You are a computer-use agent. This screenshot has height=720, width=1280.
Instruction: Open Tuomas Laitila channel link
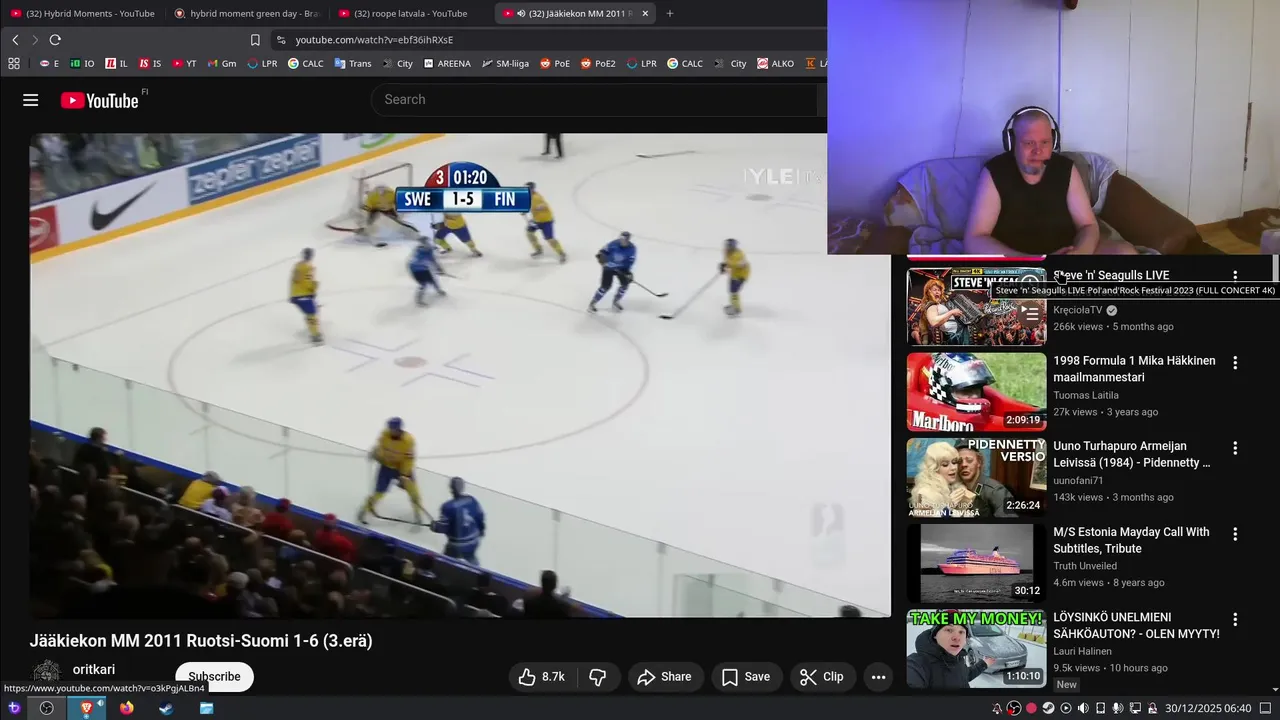pos(1086,395)
